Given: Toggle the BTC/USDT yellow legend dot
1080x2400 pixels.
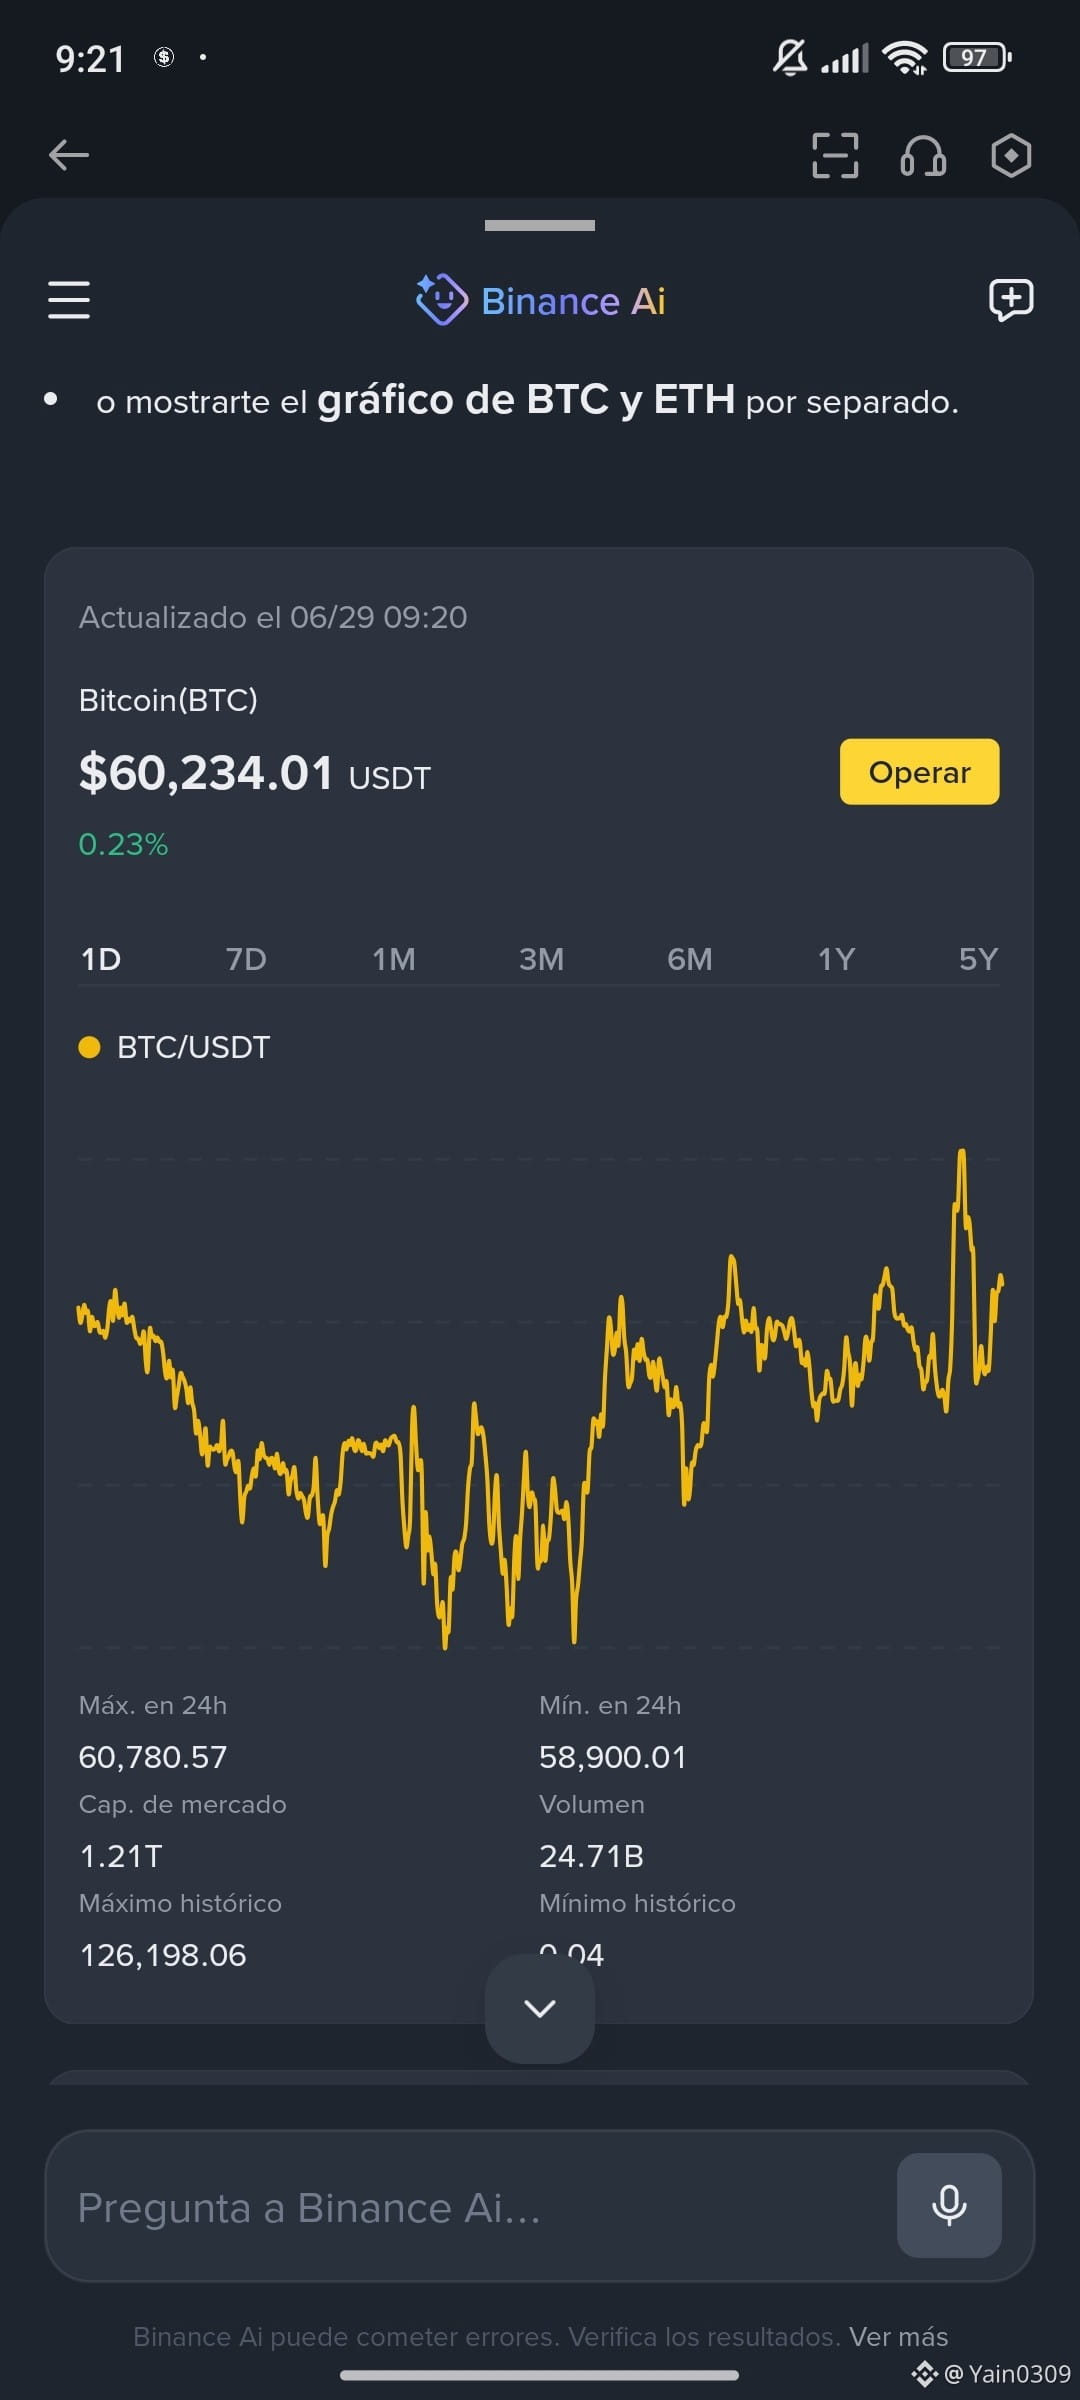Looking at the screenshot, I should pos(90,1047).
